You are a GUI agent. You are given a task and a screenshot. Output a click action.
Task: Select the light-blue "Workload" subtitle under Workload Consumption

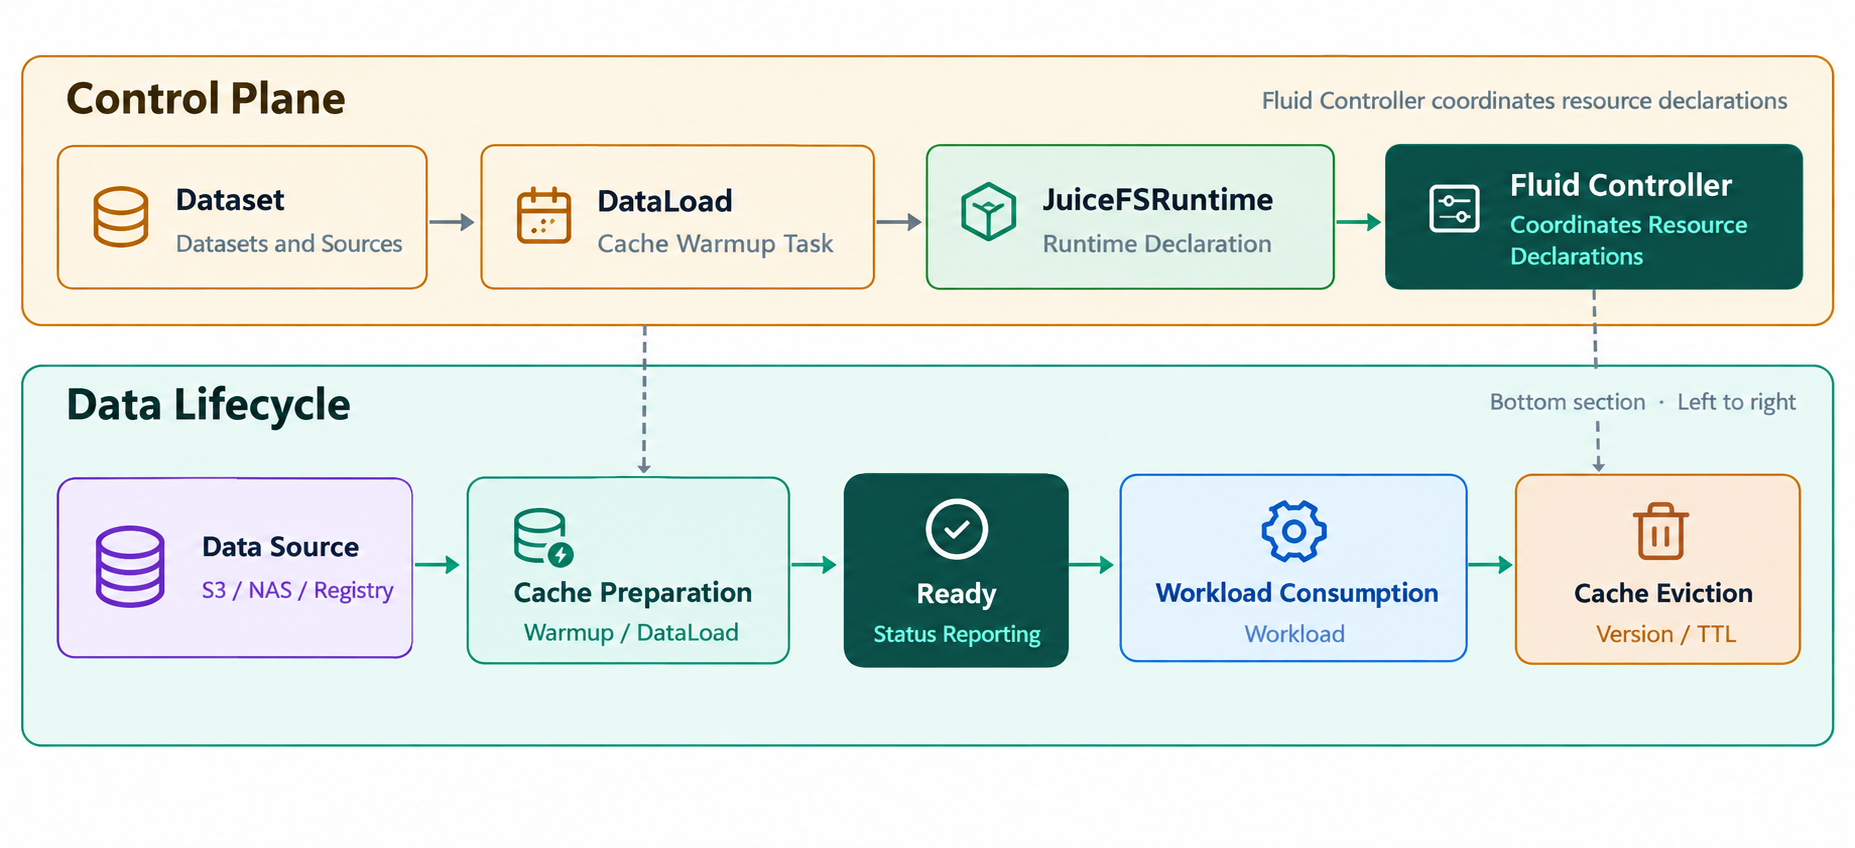tap(1295, 634)
